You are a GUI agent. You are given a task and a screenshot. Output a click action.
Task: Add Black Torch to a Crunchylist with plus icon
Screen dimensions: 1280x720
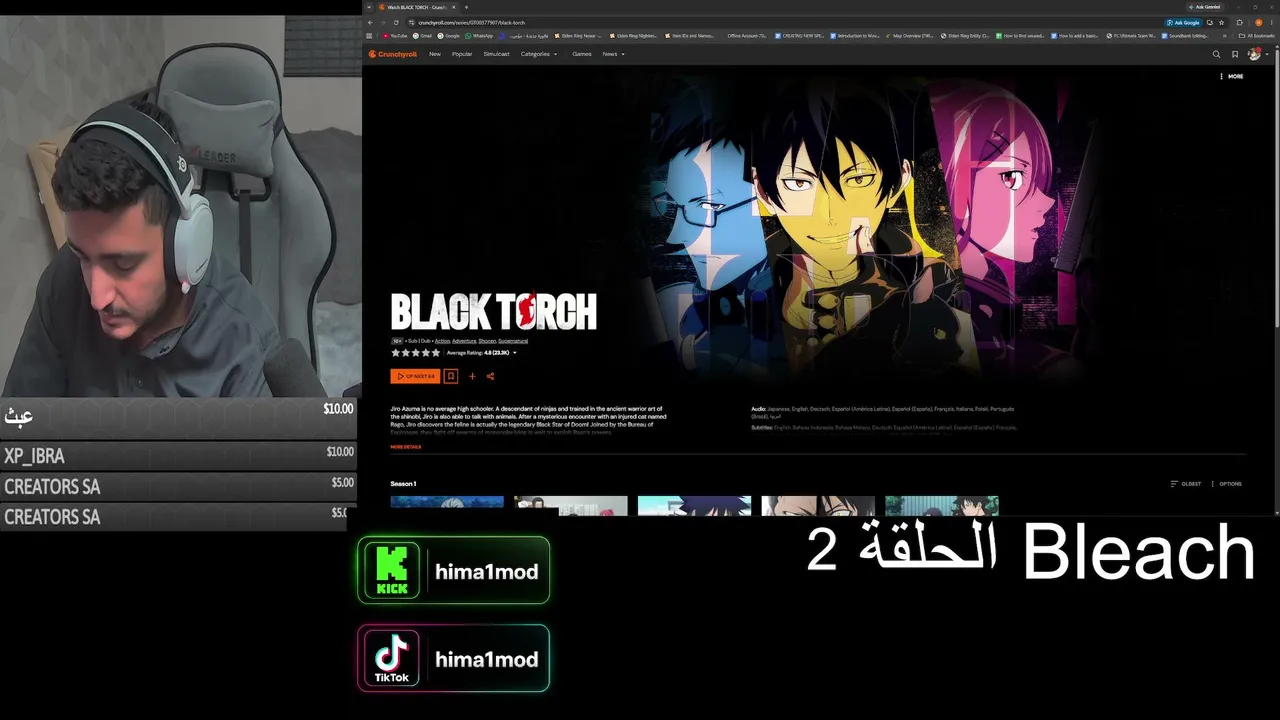472,376
